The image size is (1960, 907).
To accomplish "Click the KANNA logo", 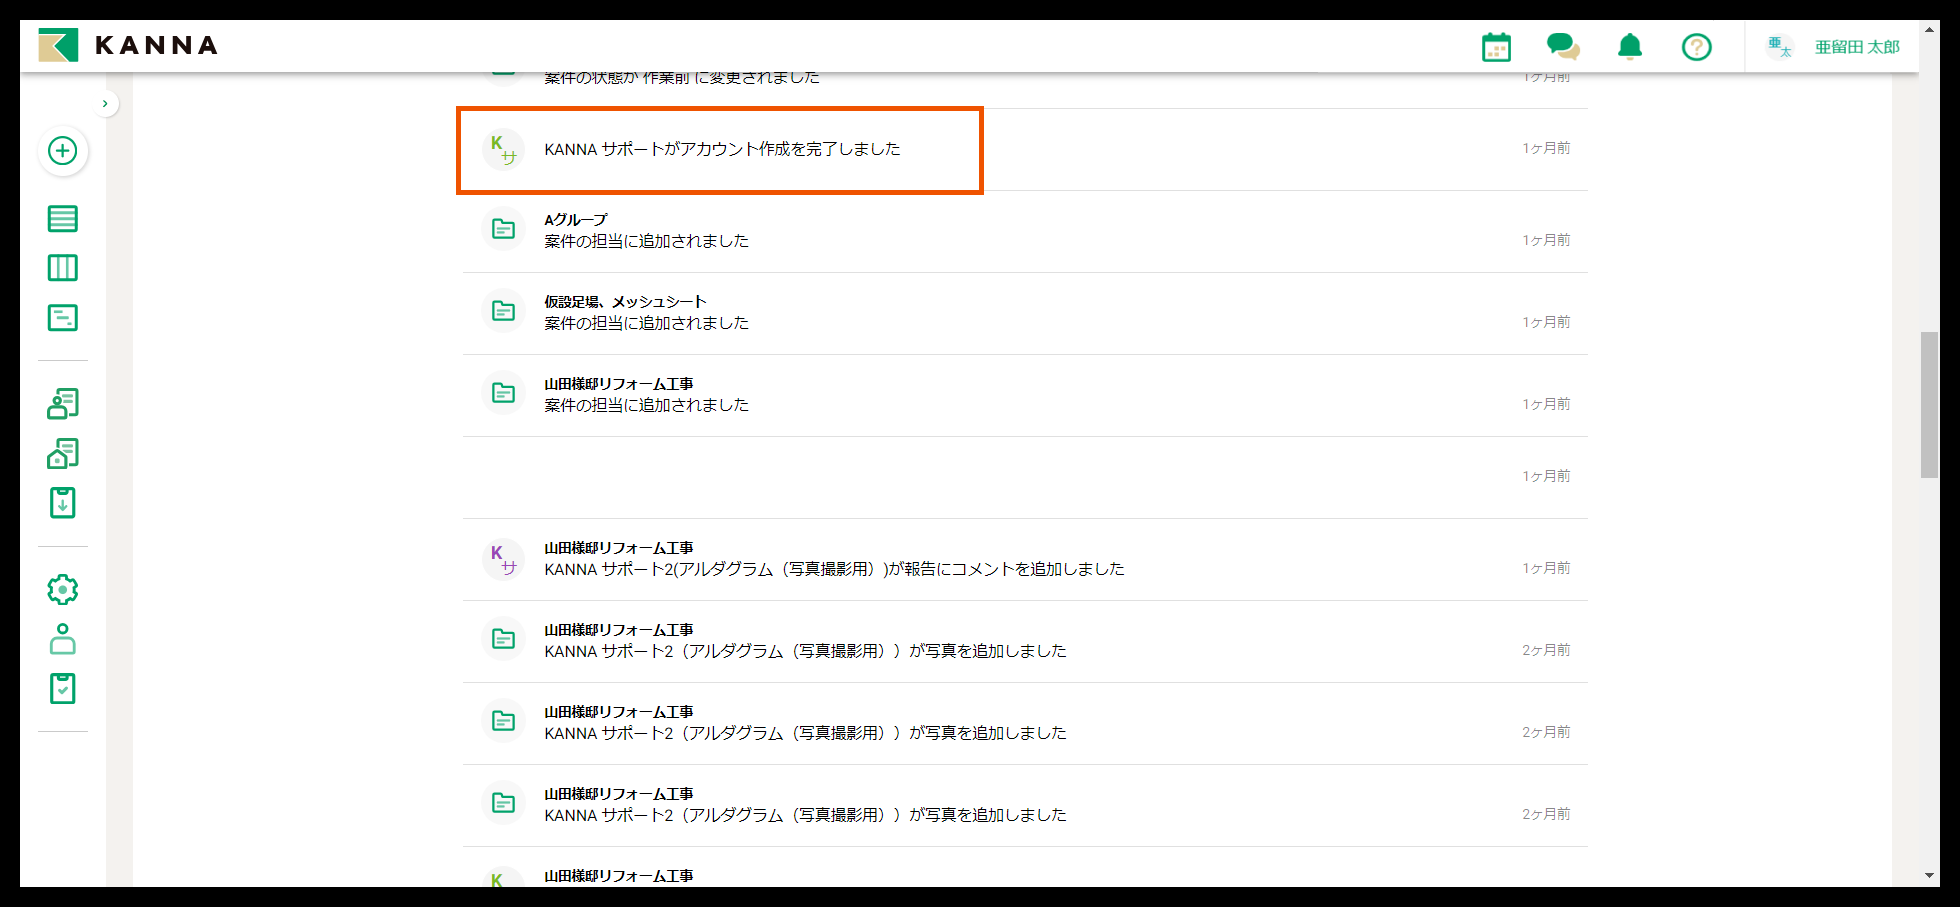I will (x=128, y=46).
